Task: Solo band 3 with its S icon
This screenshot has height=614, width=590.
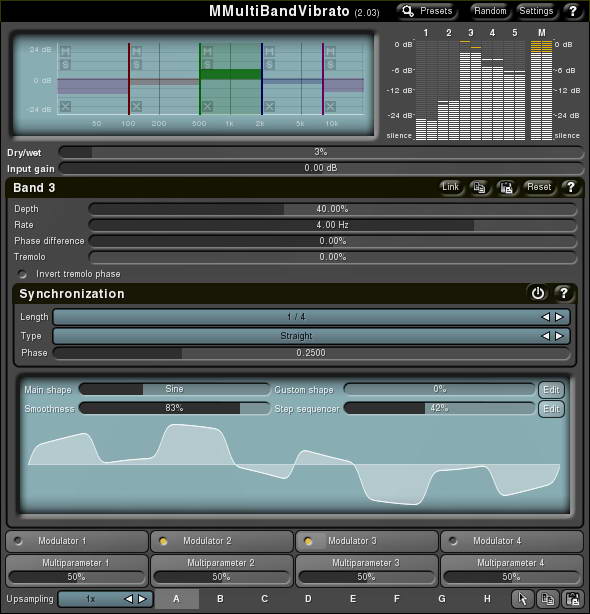Action: (x=207, y=64)
